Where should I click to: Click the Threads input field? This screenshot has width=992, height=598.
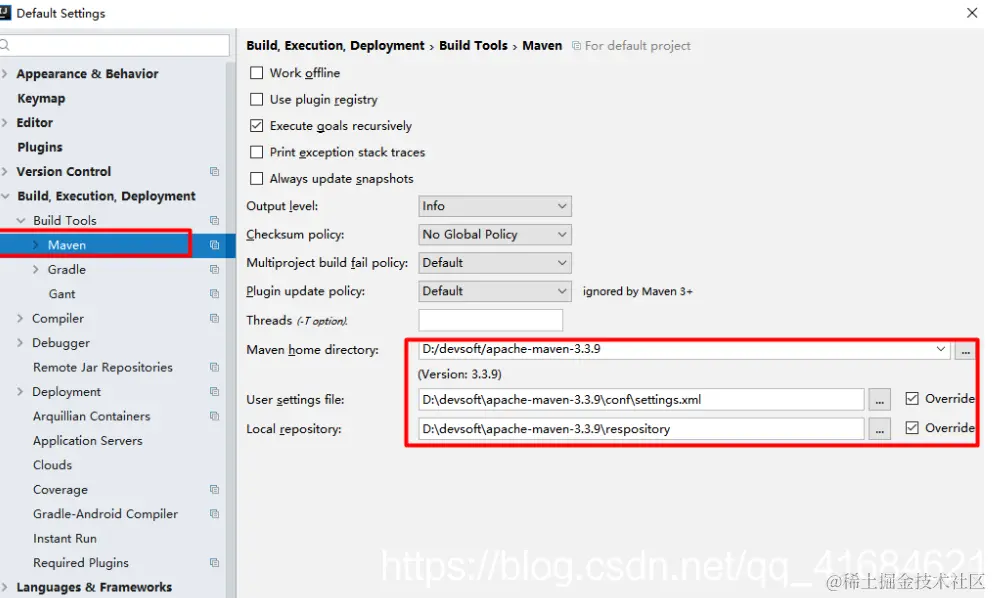[x=490, y=320]
